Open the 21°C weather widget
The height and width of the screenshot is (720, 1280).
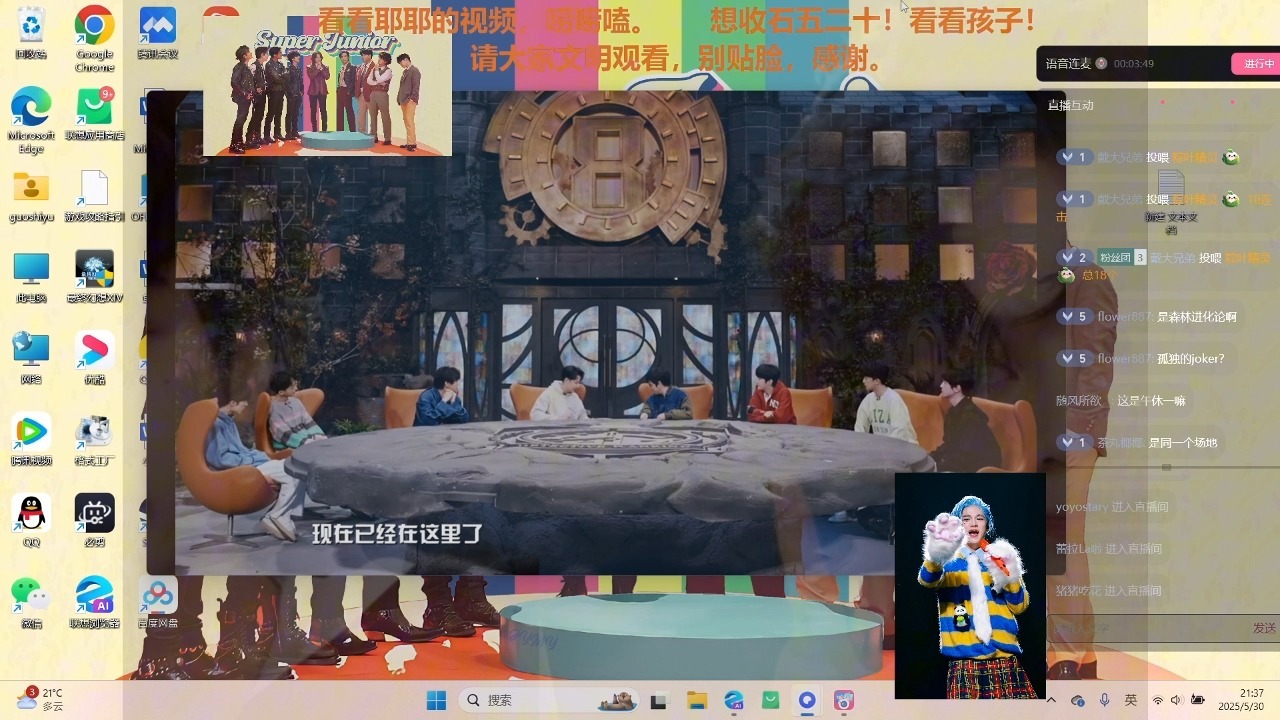point(41,699)
